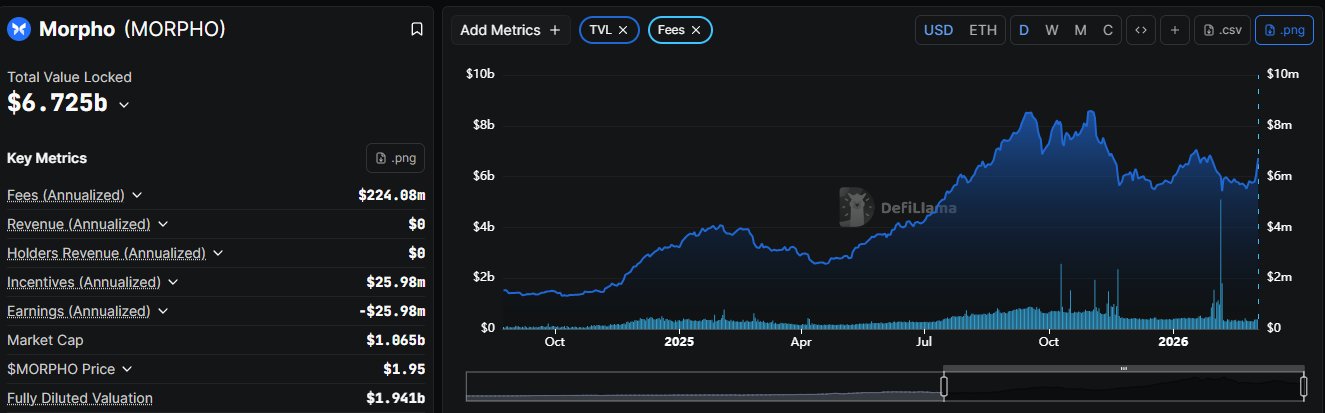Choose the cumulative (C) interval tab
This screenshot has width=1325, height=413.
[1107, 30]
